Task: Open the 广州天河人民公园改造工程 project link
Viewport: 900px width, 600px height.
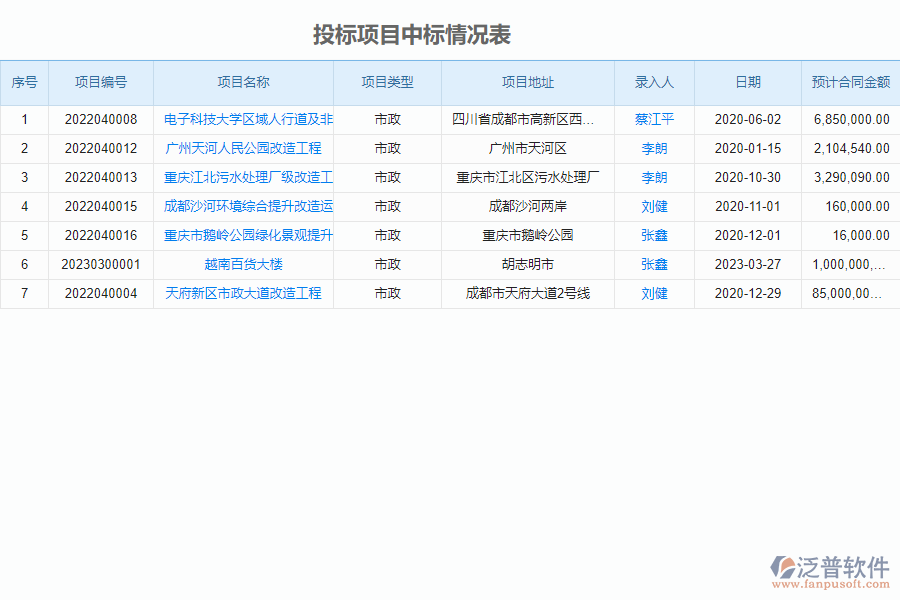Action: [245, 148]
